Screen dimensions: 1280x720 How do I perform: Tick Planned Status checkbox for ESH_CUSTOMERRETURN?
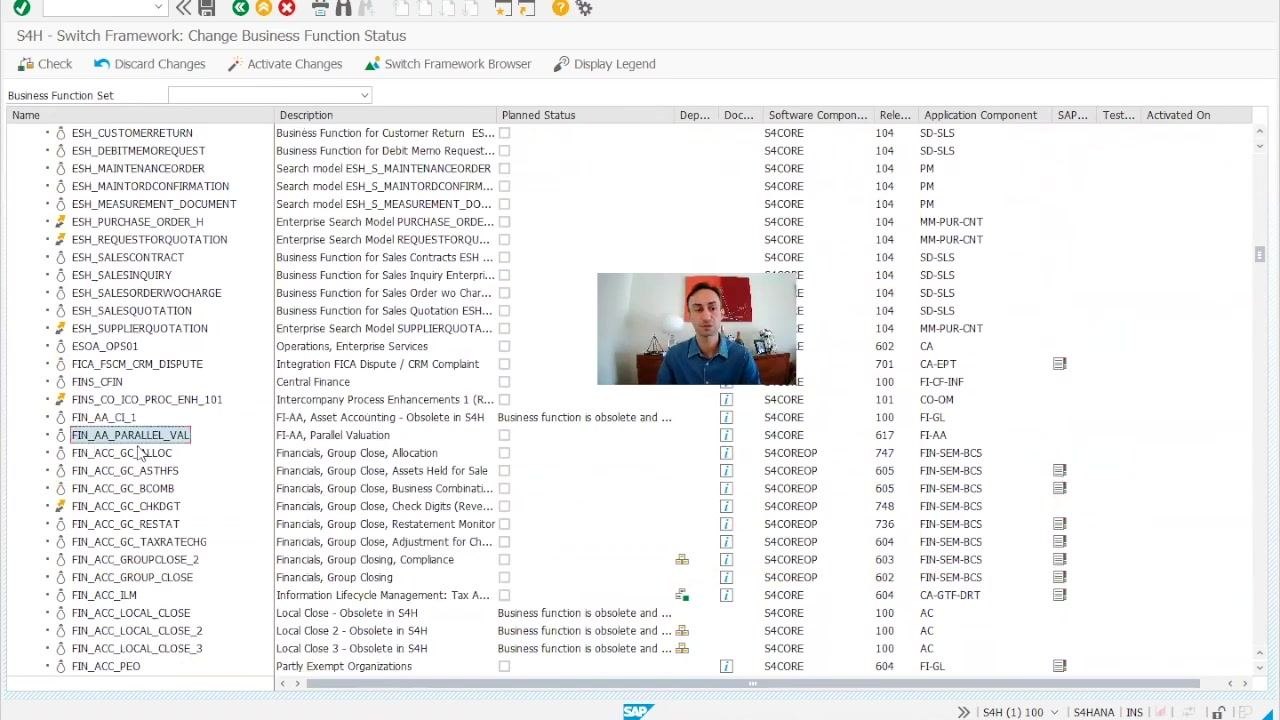504,133
